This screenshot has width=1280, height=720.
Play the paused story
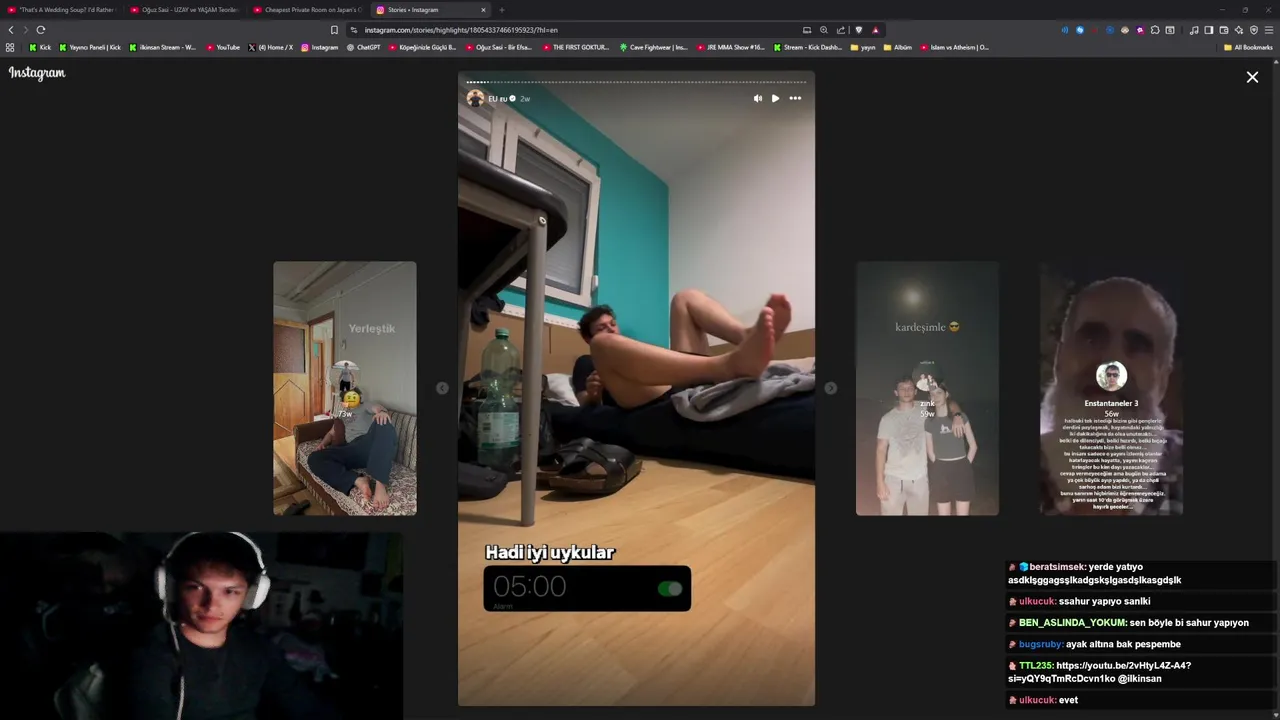(x=775, y=98)
